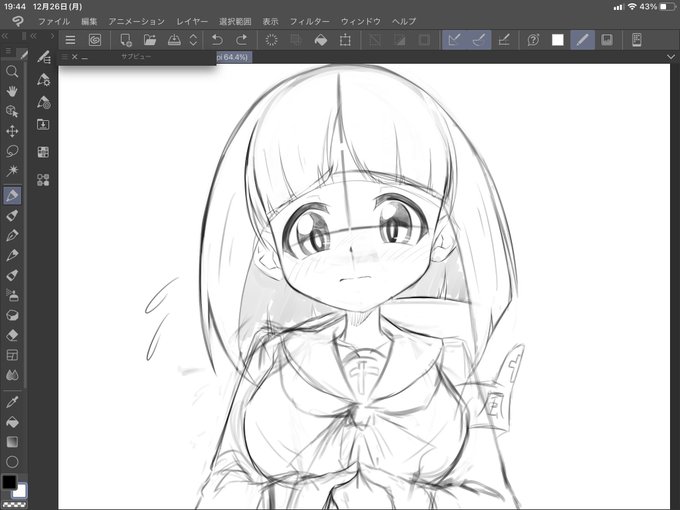This screenshot has width=680, height=510.
Task: Redo the undone action
Action: pos(242,40)
